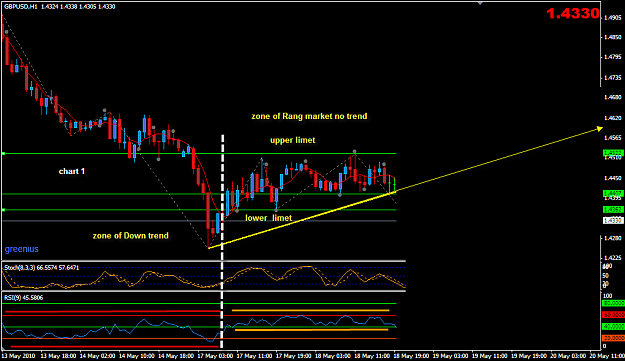Click the '18 May 11:00' time axis label

click(372, 356)
